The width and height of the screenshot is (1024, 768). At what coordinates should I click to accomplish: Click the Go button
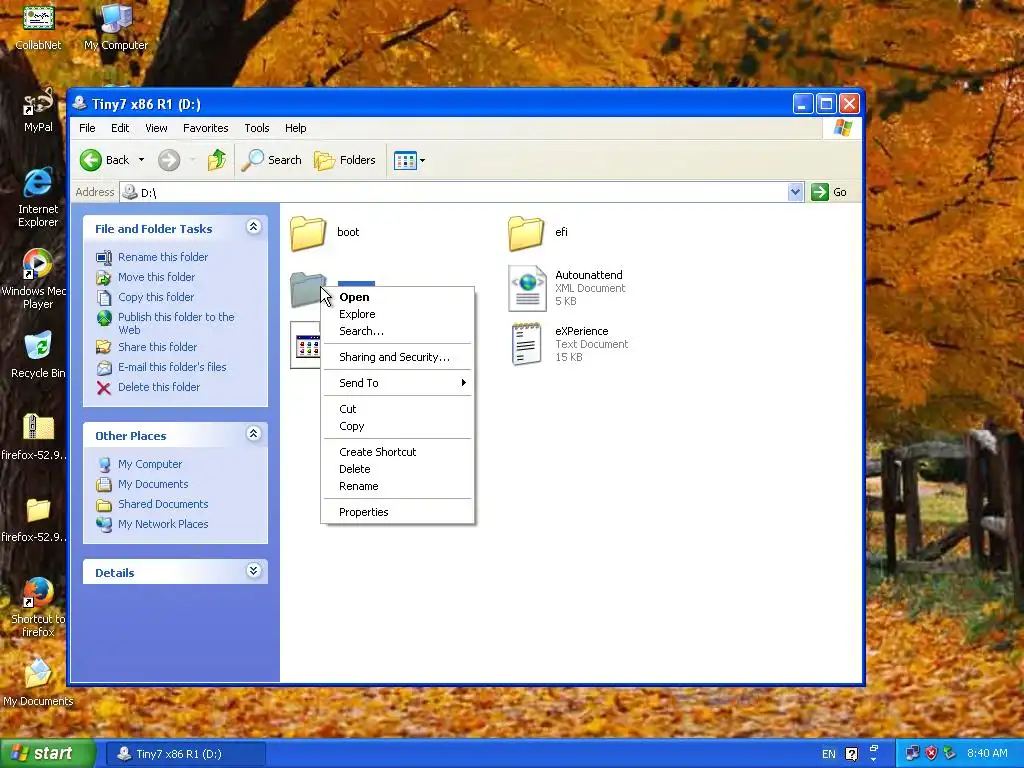829,192
